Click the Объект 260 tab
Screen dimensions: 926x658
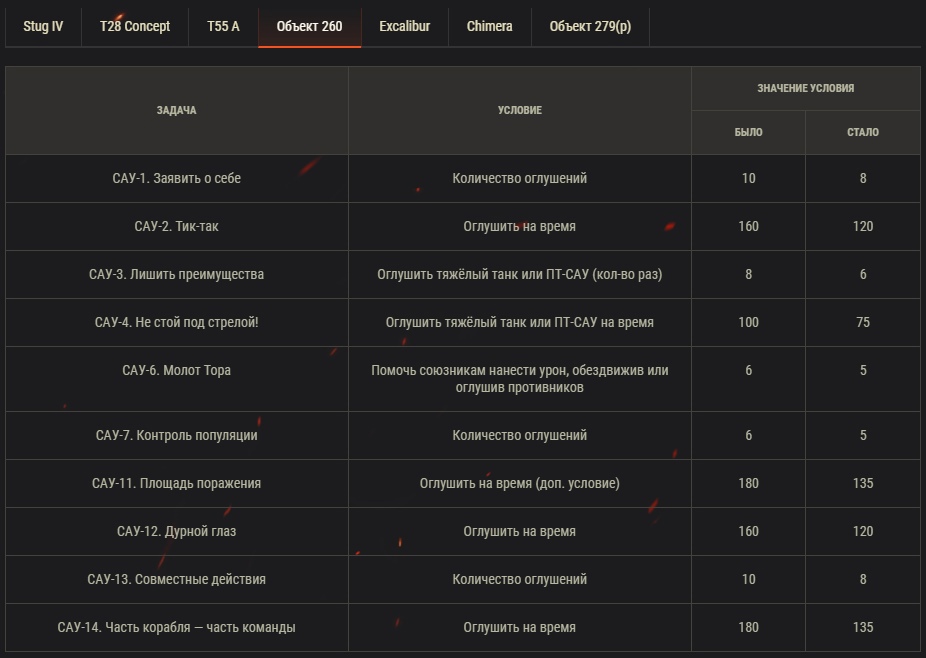[x=309, y=27]
